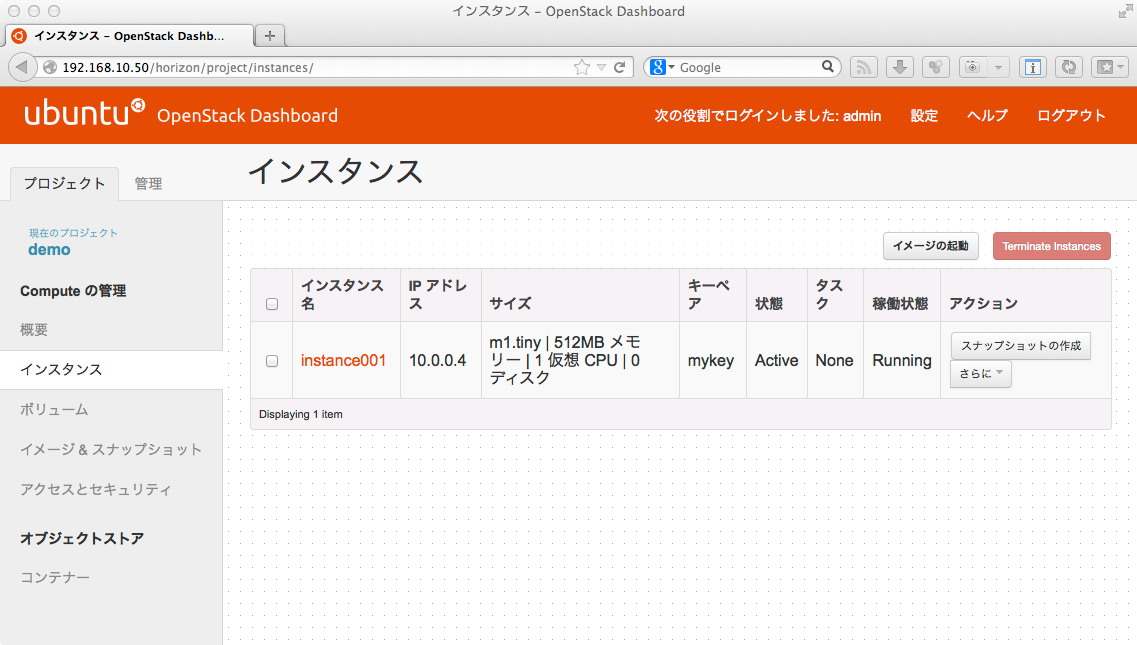Open address bar history dropdown arrow
Viewport: 1137px width, 645px height.
(601, 67)
